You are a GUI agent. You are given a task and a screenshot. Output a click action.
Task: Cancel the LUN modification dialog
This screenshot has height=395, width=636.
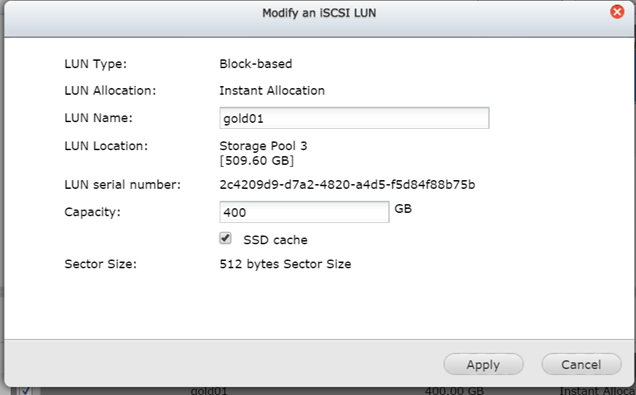coord(581,364)
